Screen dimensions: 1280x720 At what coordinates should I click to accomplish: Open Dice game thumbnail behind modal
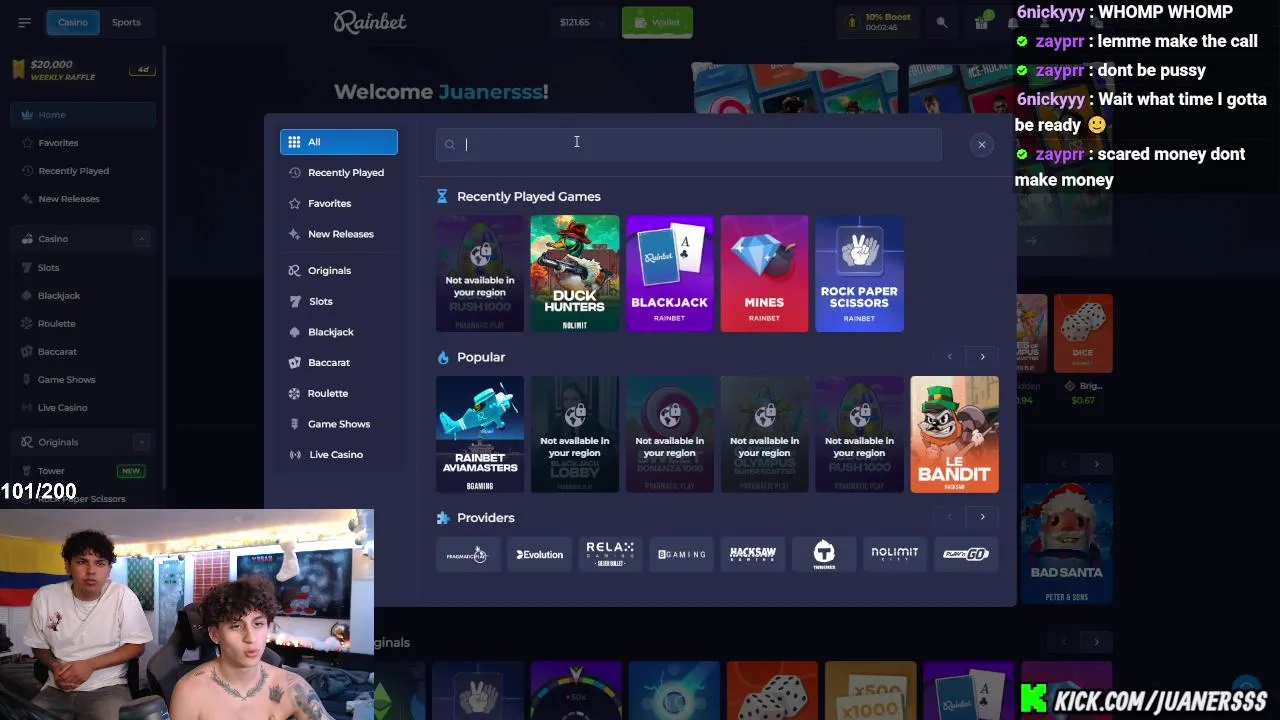pos(1083,334)
